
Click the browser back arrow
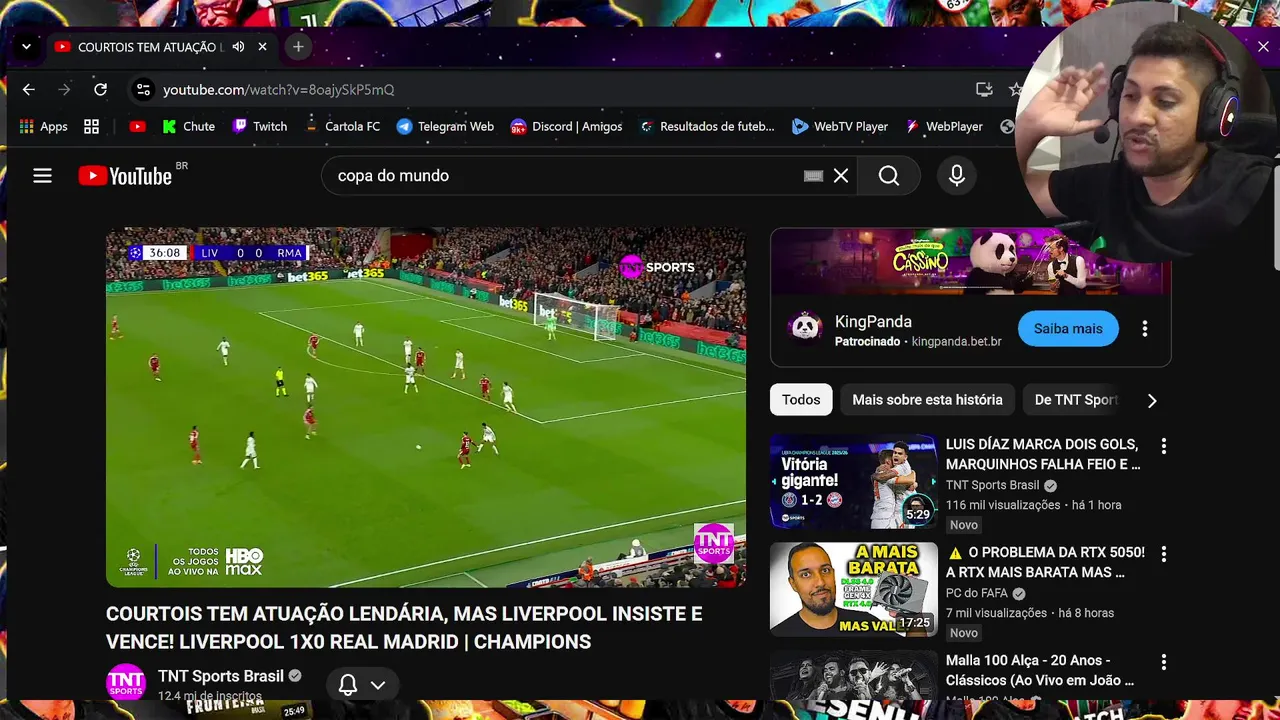(x=28, y=90)
